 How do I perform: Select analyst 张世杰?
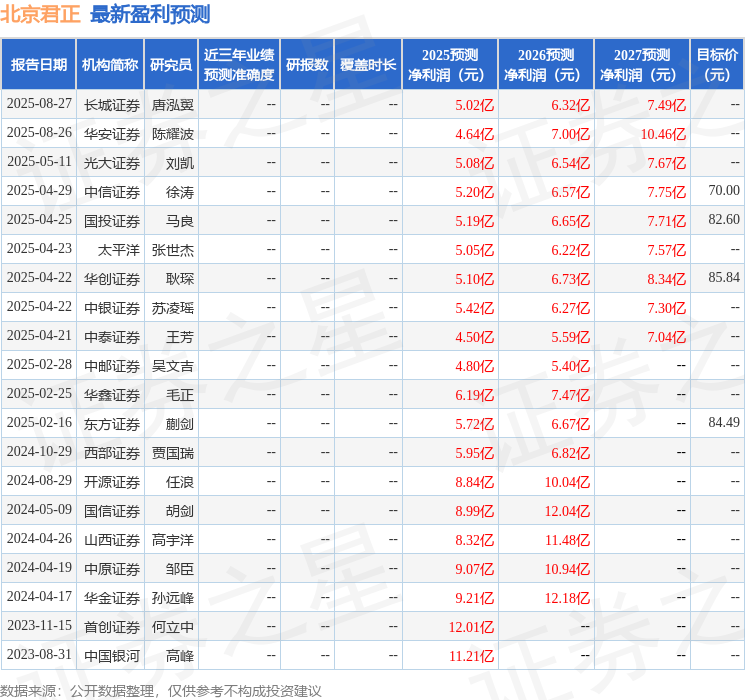pyautogui.click(x=173, y=250)
